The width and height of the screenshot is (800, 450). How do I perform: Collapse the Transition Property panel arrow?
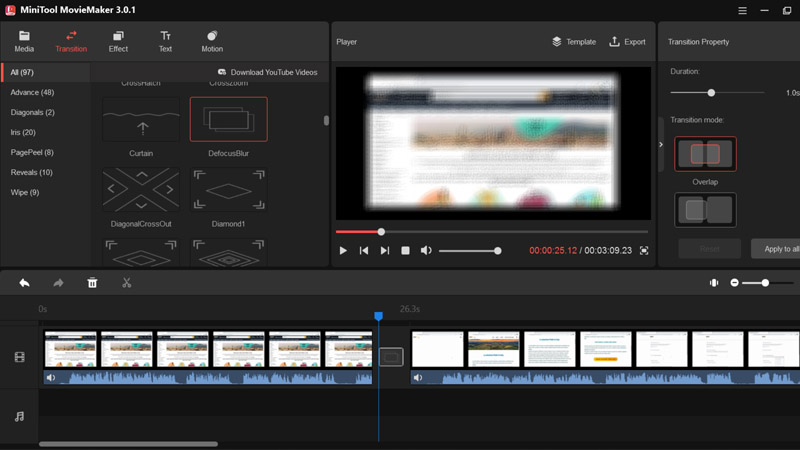(x=661, y=145)
